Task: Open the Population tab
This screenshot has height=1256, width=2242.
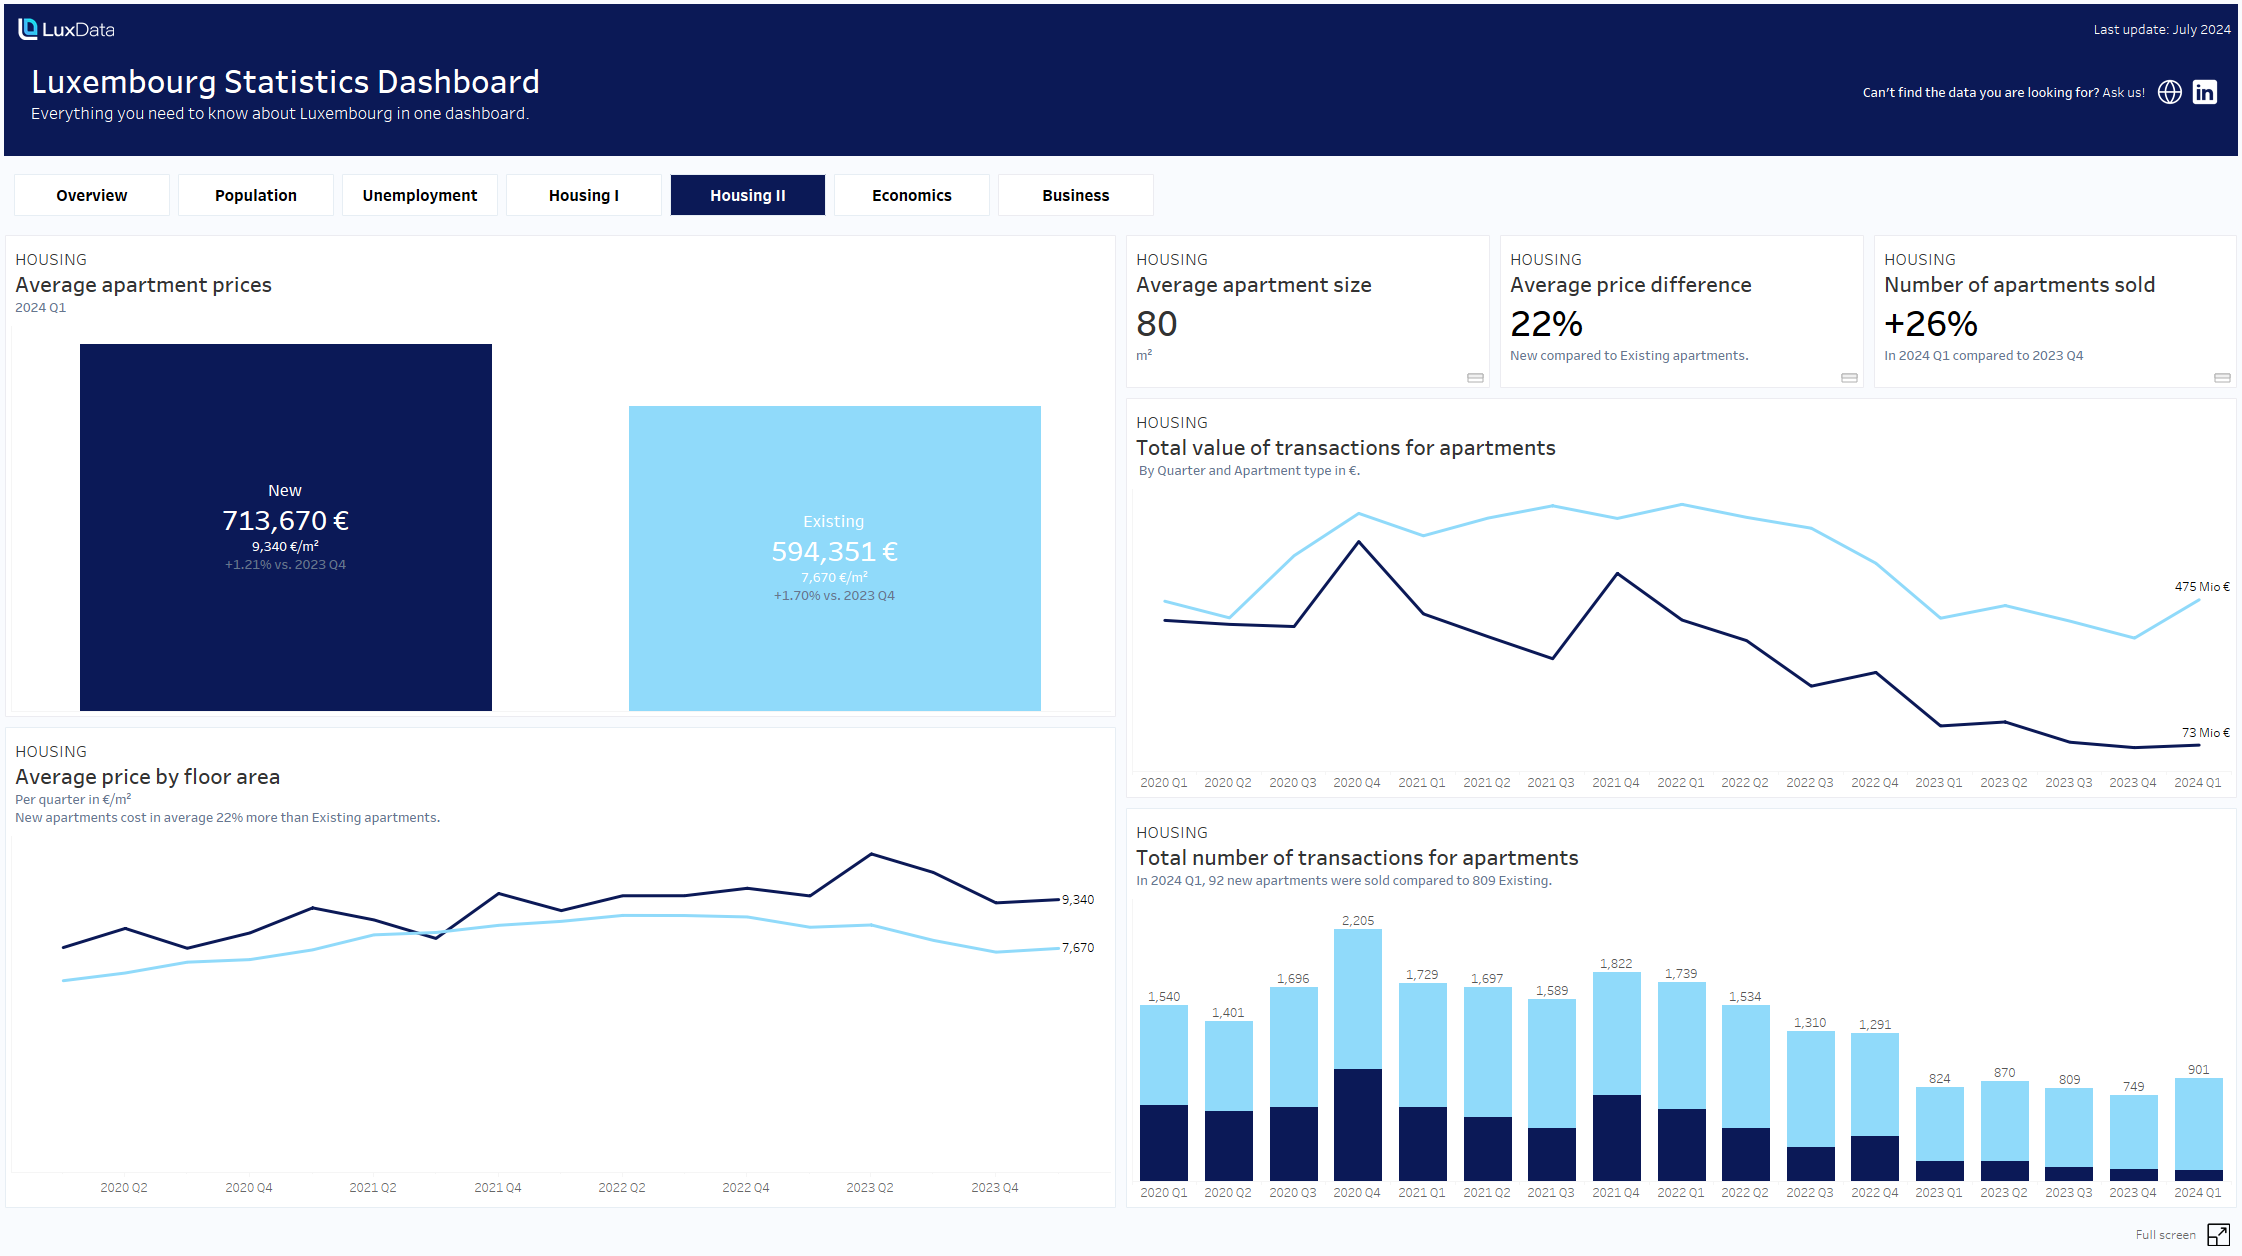Action: click(256, 195)
